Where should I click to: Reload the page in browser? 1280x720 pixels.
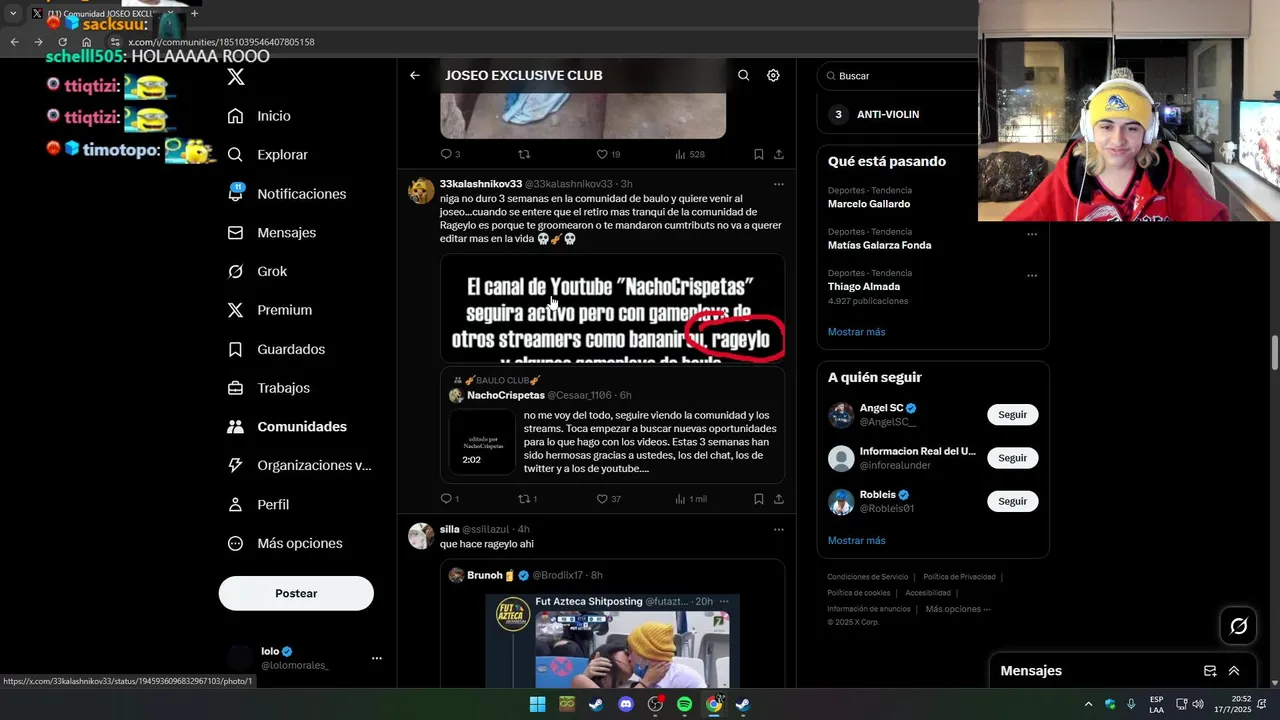tap(62, 42)
